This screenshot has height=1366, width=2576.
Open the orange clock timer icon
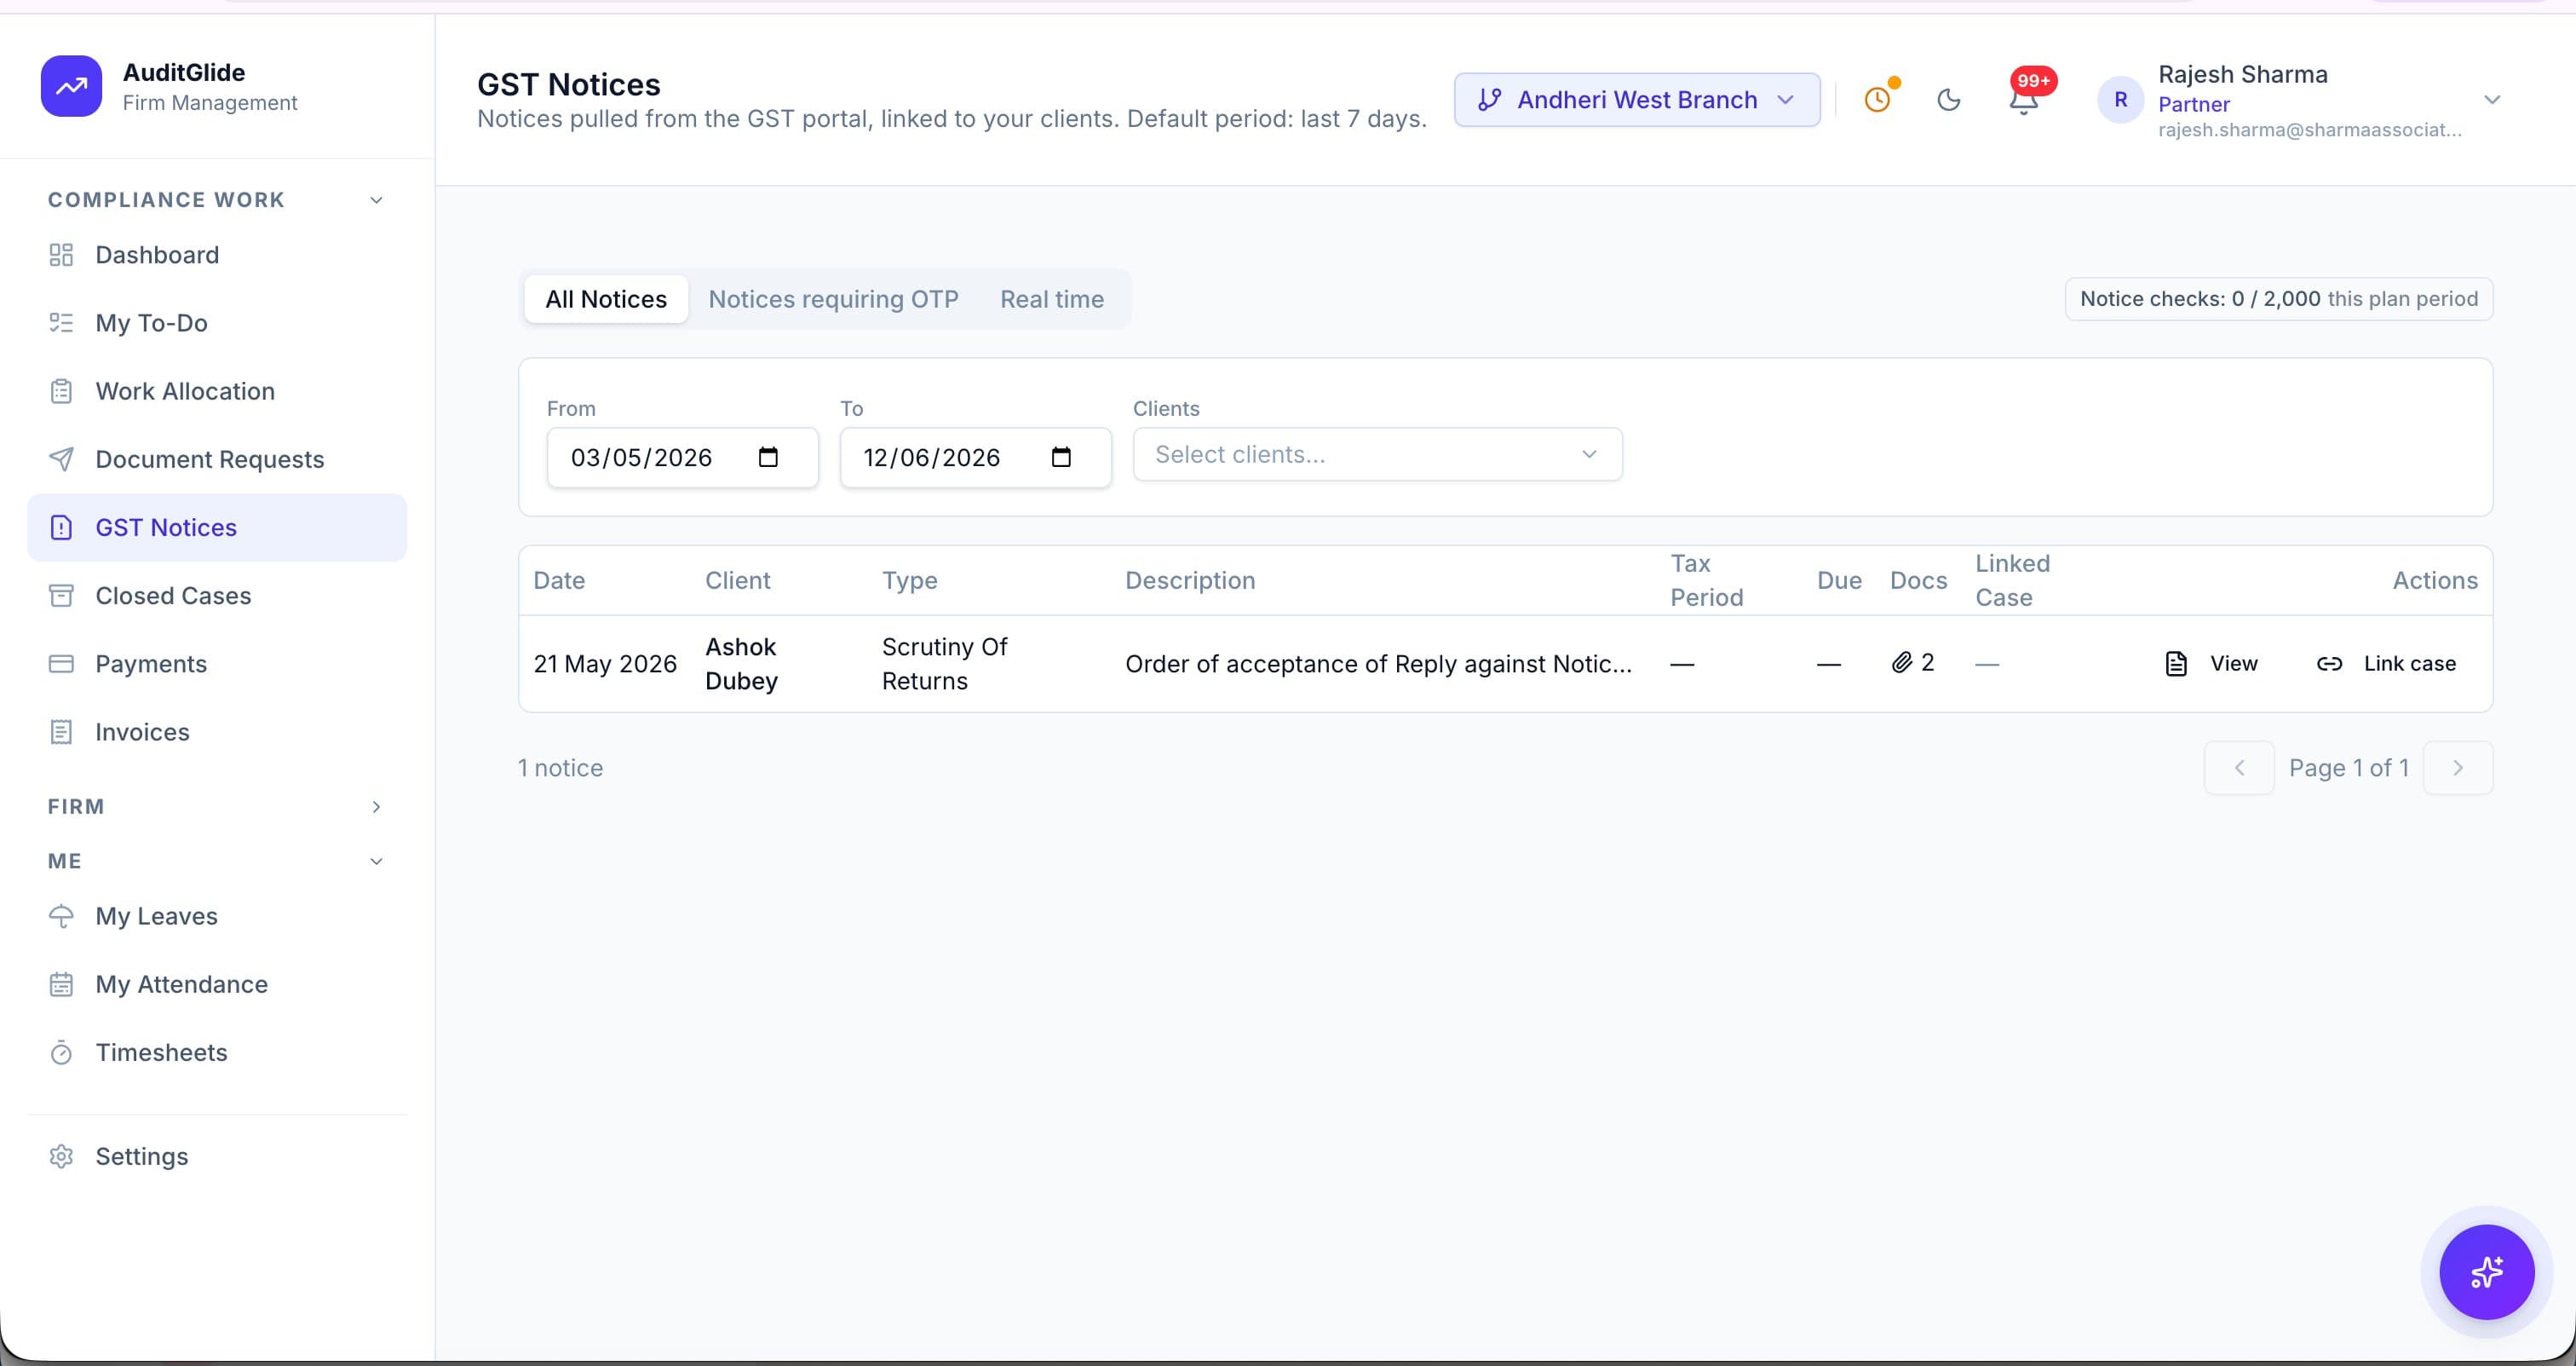tap(1878, 99)
